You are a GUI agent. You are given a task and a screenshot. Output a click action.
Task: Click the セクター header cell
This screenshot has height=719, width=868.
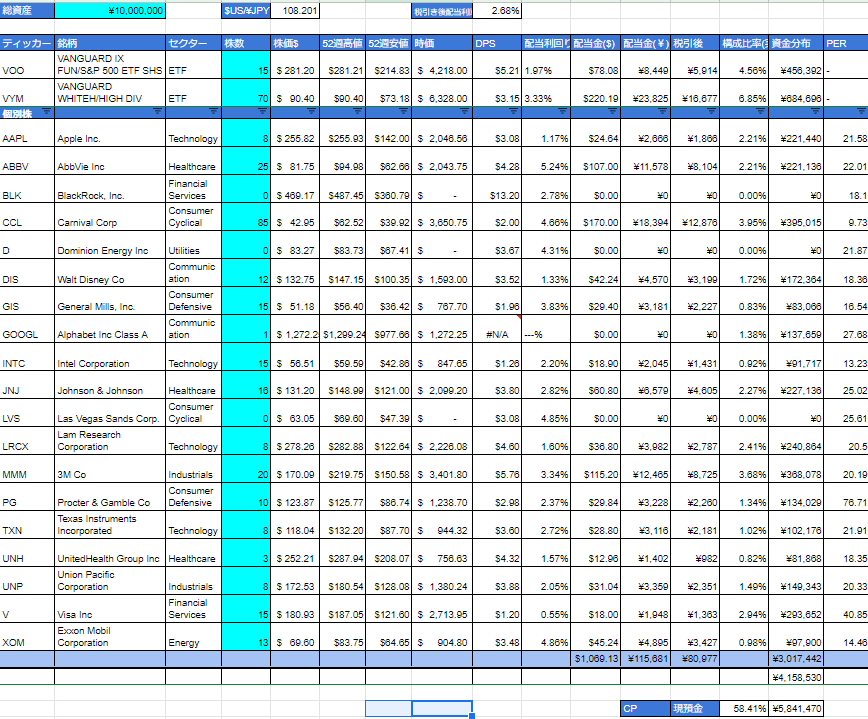tap(193, 43)
